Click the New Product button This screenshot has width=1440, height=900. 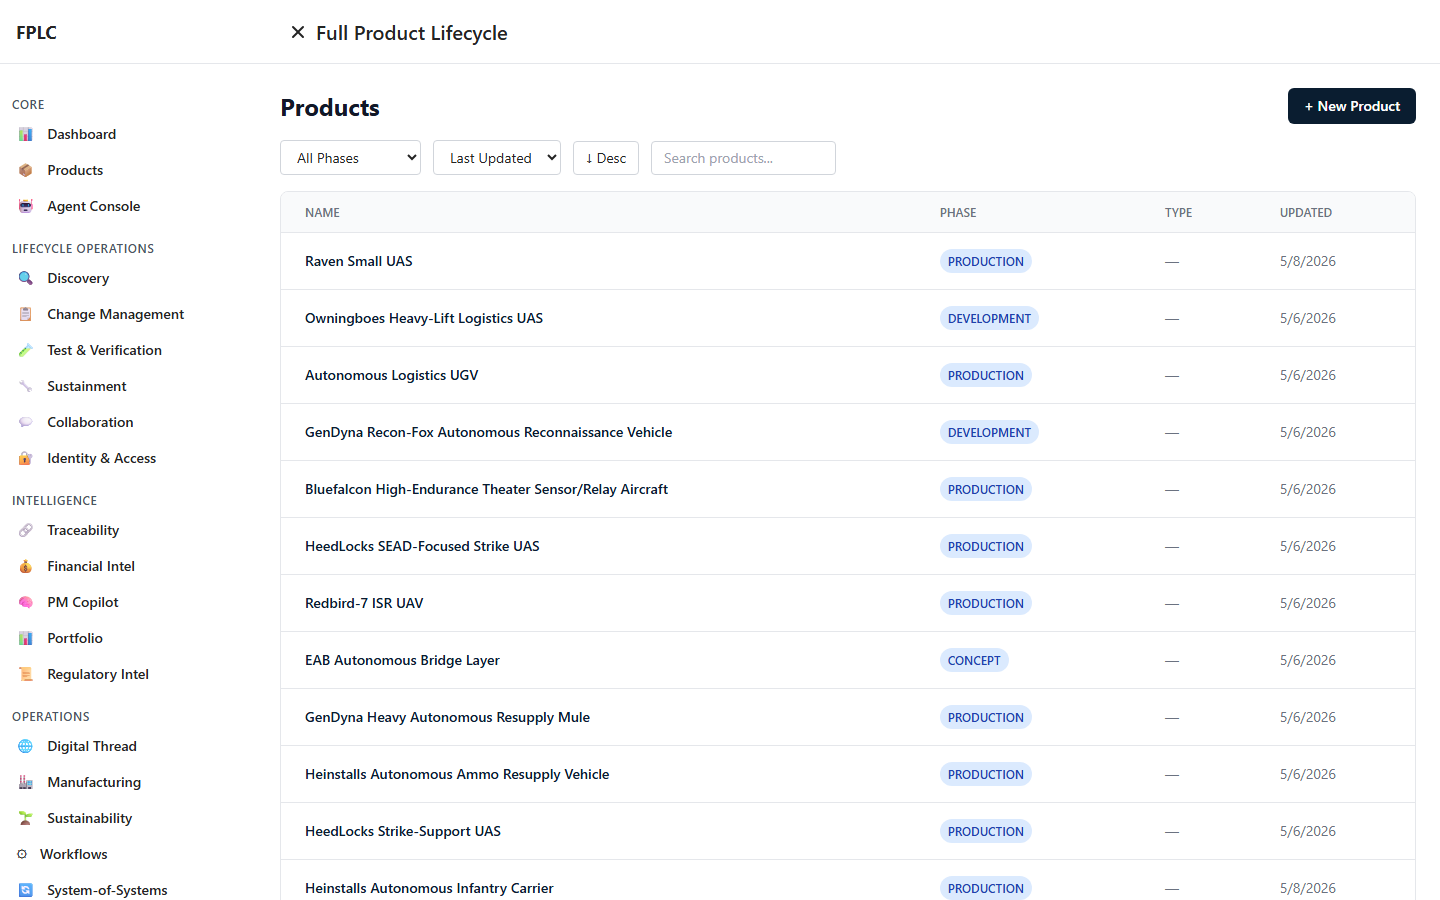tap(1352, 106)
